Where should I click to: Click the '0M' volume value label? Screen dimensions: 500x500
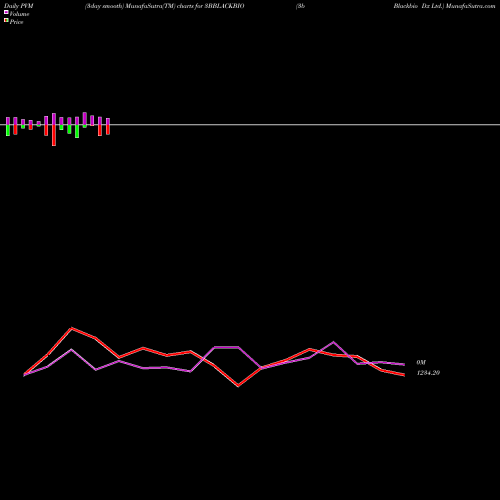421,362
